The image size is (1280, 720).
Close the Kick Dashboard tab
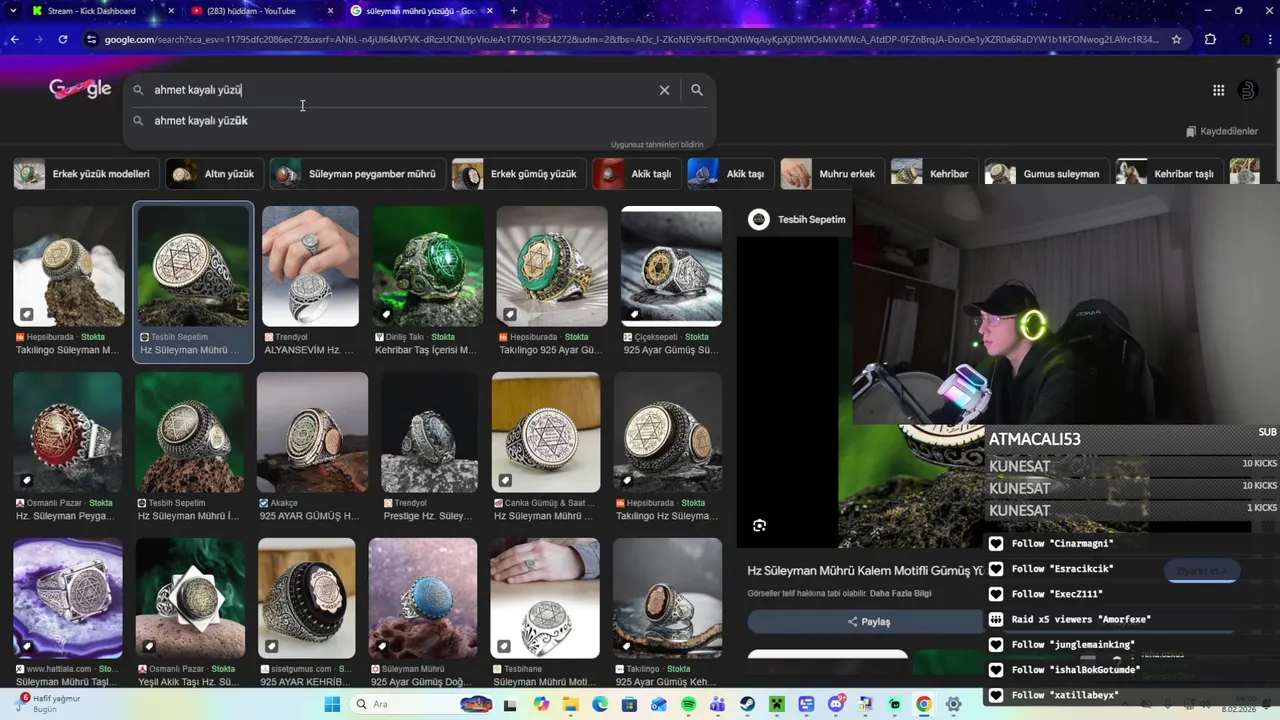tap(171, 11)
